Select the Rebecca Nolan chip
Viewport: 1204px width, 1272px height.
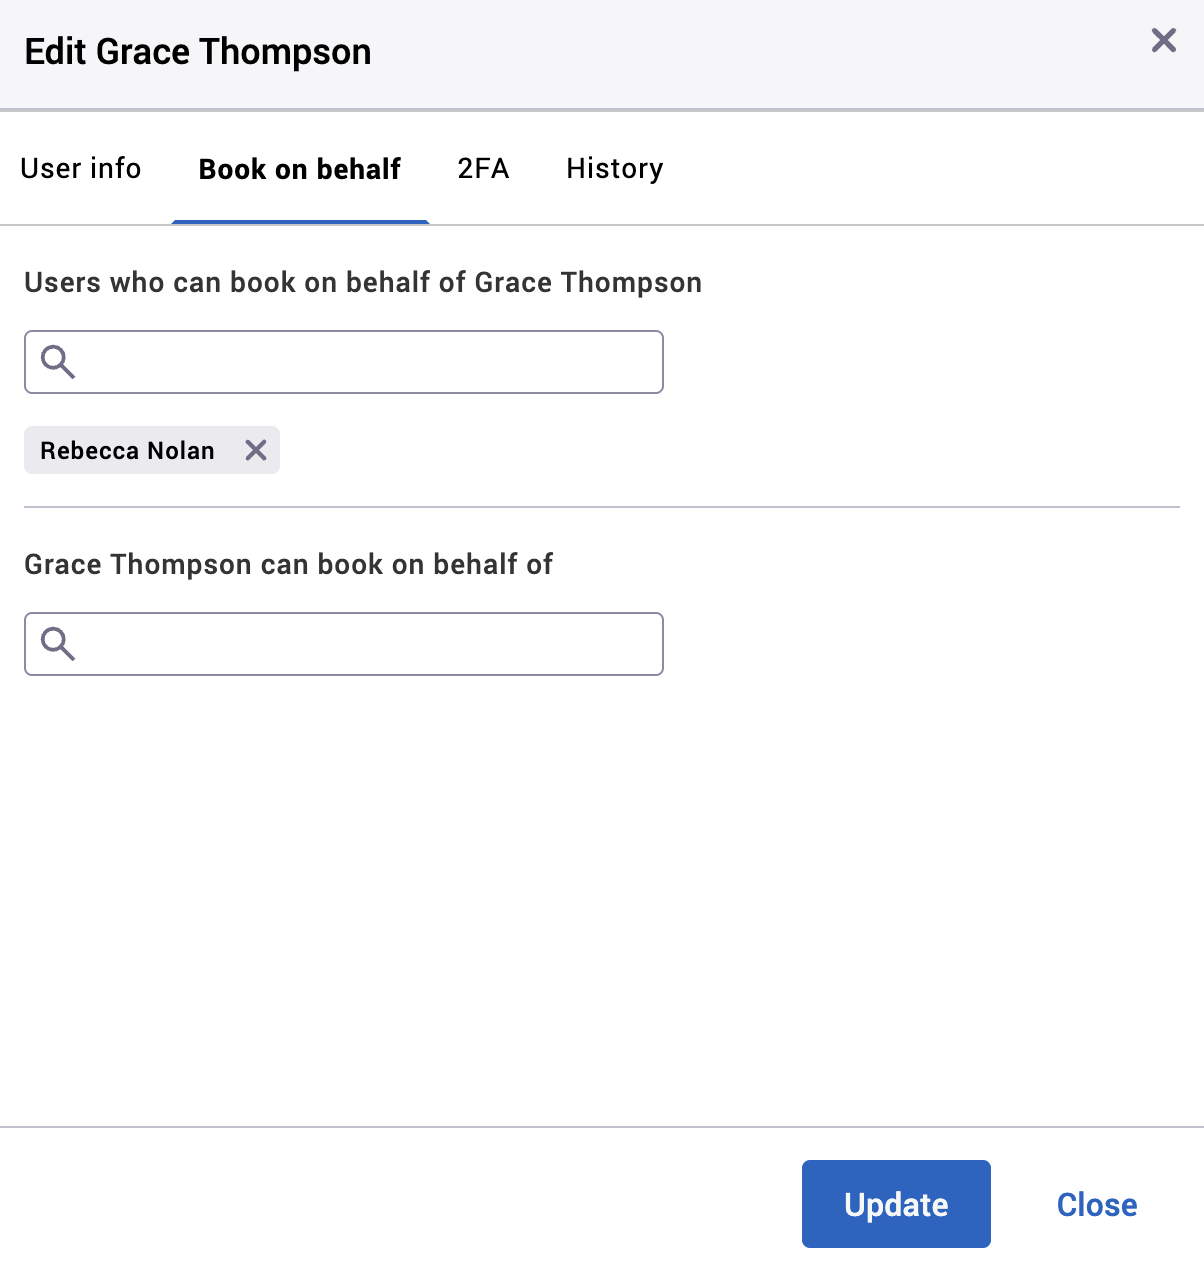click(x=127, y=450)
